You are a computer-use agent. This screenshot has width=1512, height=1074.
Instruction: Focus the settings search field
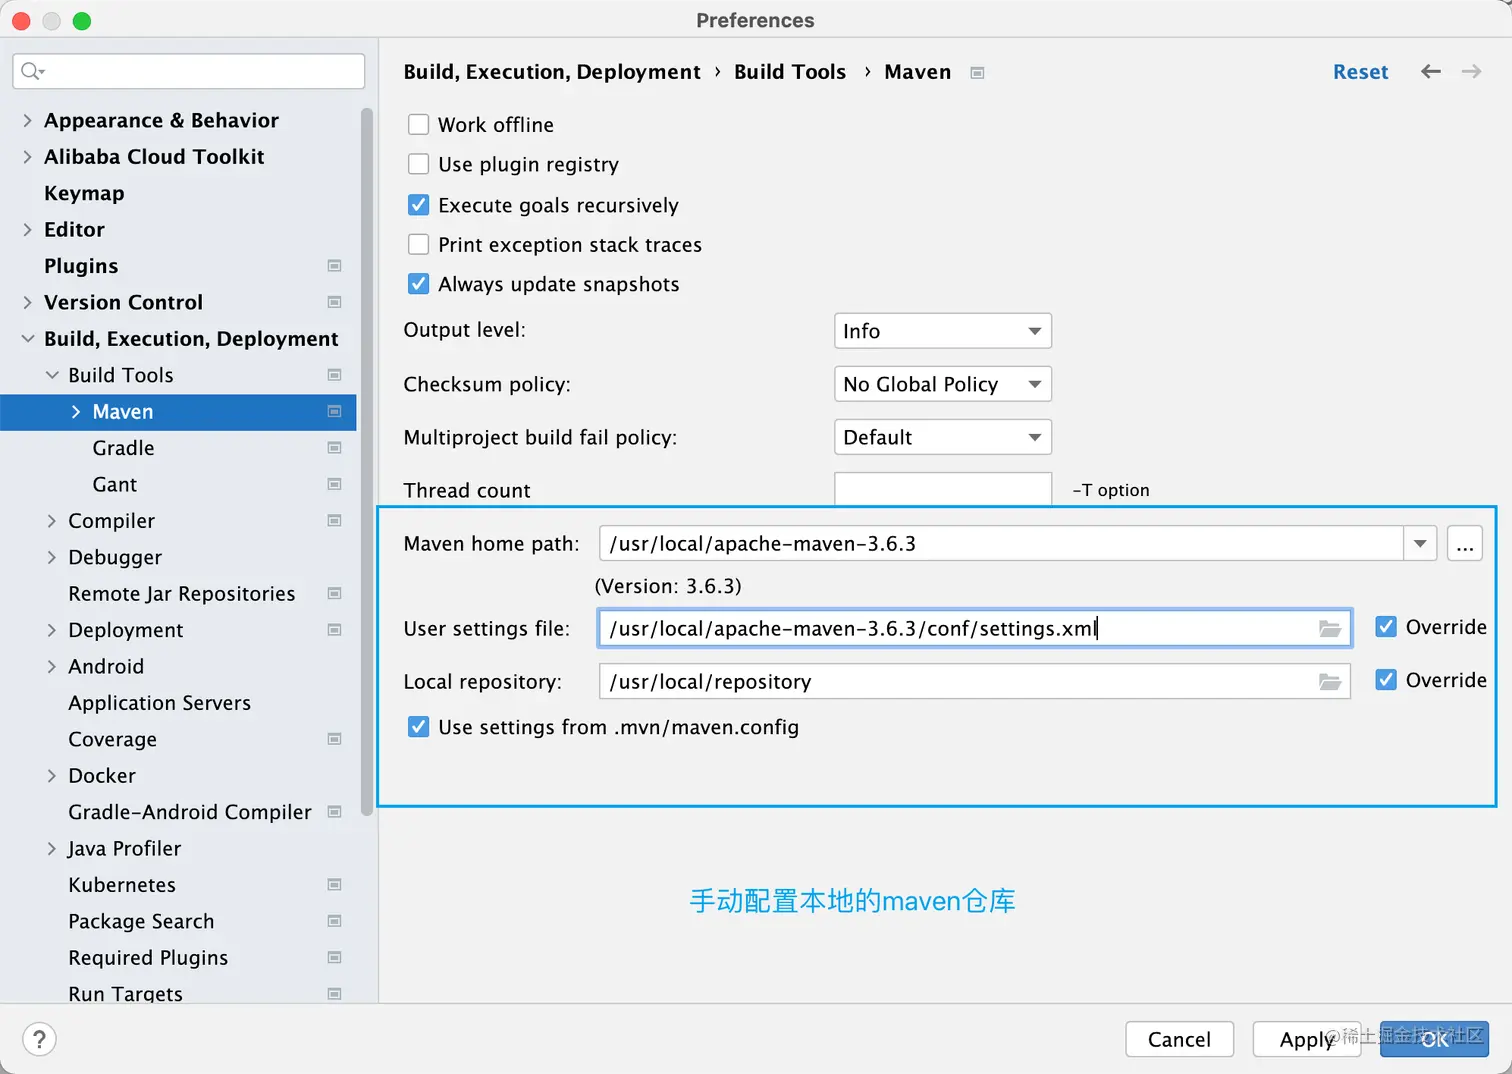pyautogui.click(x=188, y=71)
